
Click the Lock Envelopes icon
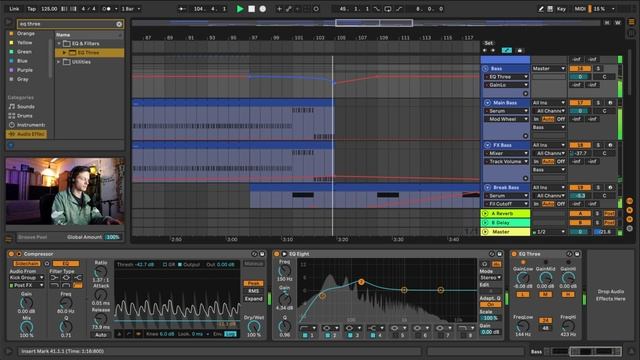click(x=520, y=51)
